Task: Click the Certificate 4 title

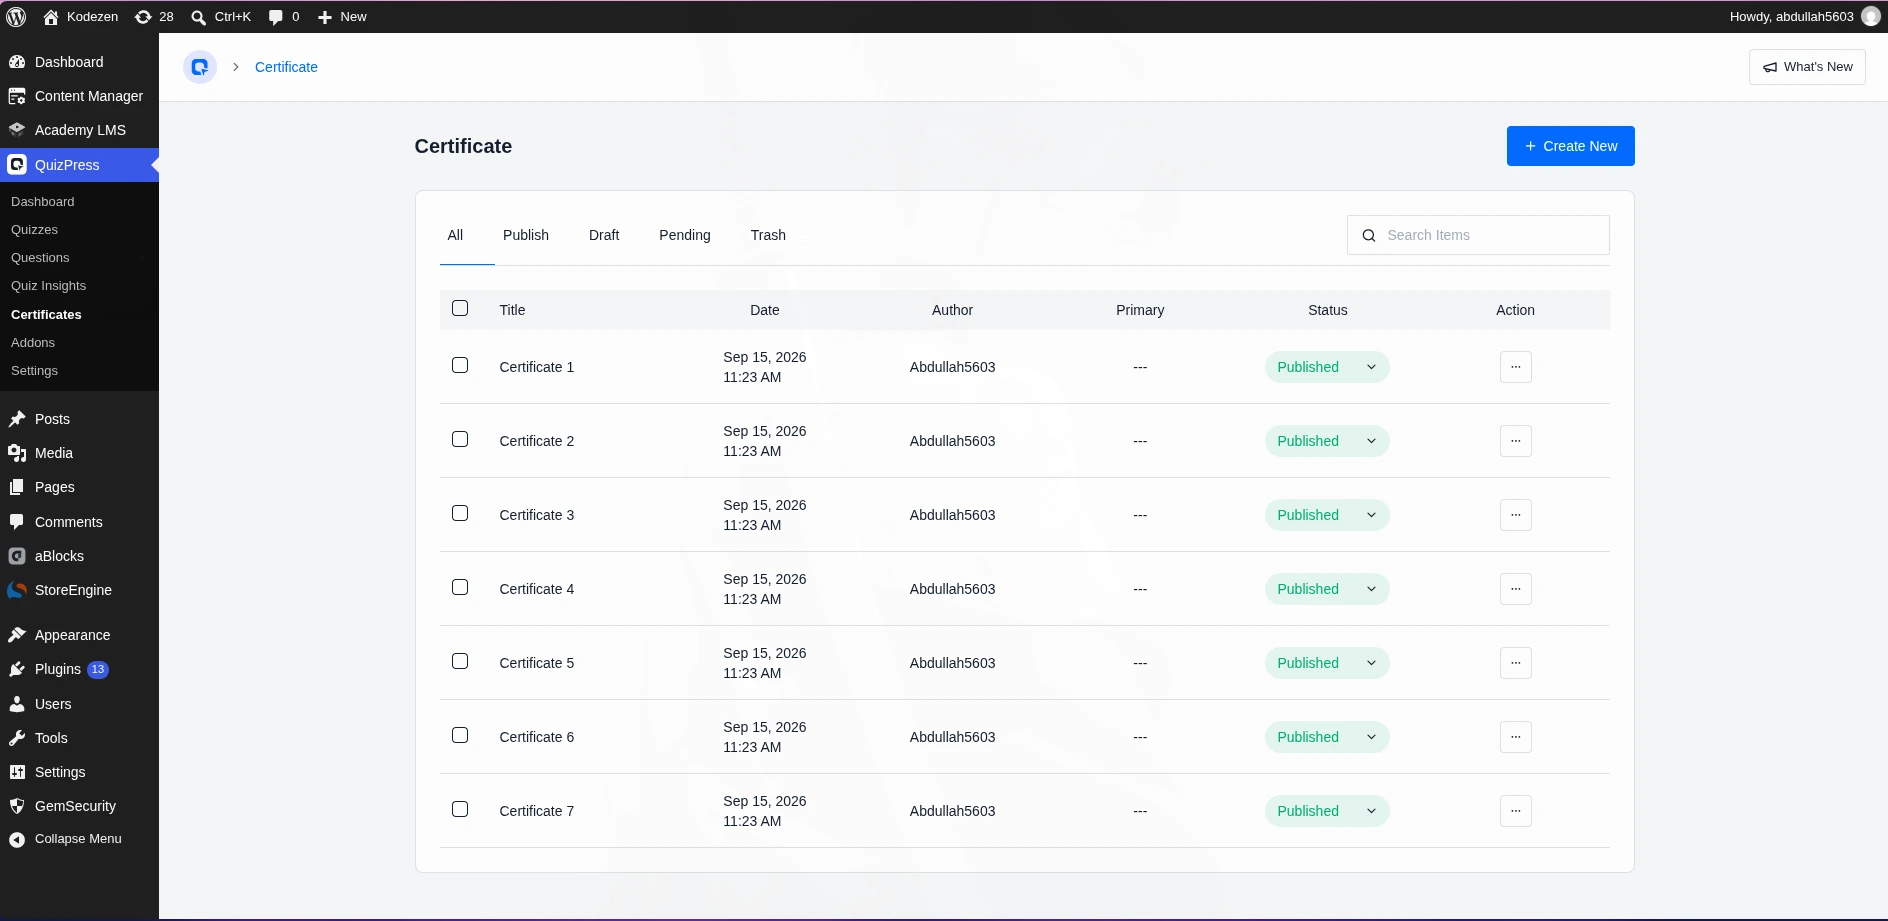Action: tap(537, 589)
